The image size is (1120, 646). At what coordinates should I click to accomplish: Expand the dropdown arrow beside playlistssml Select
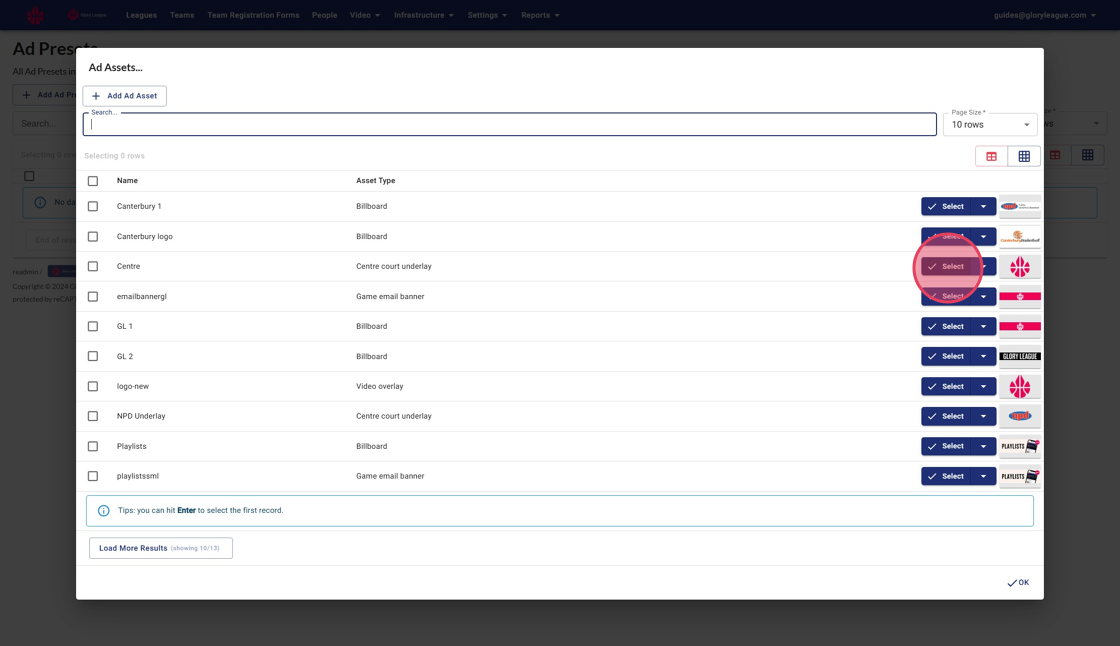pos(984,476)
